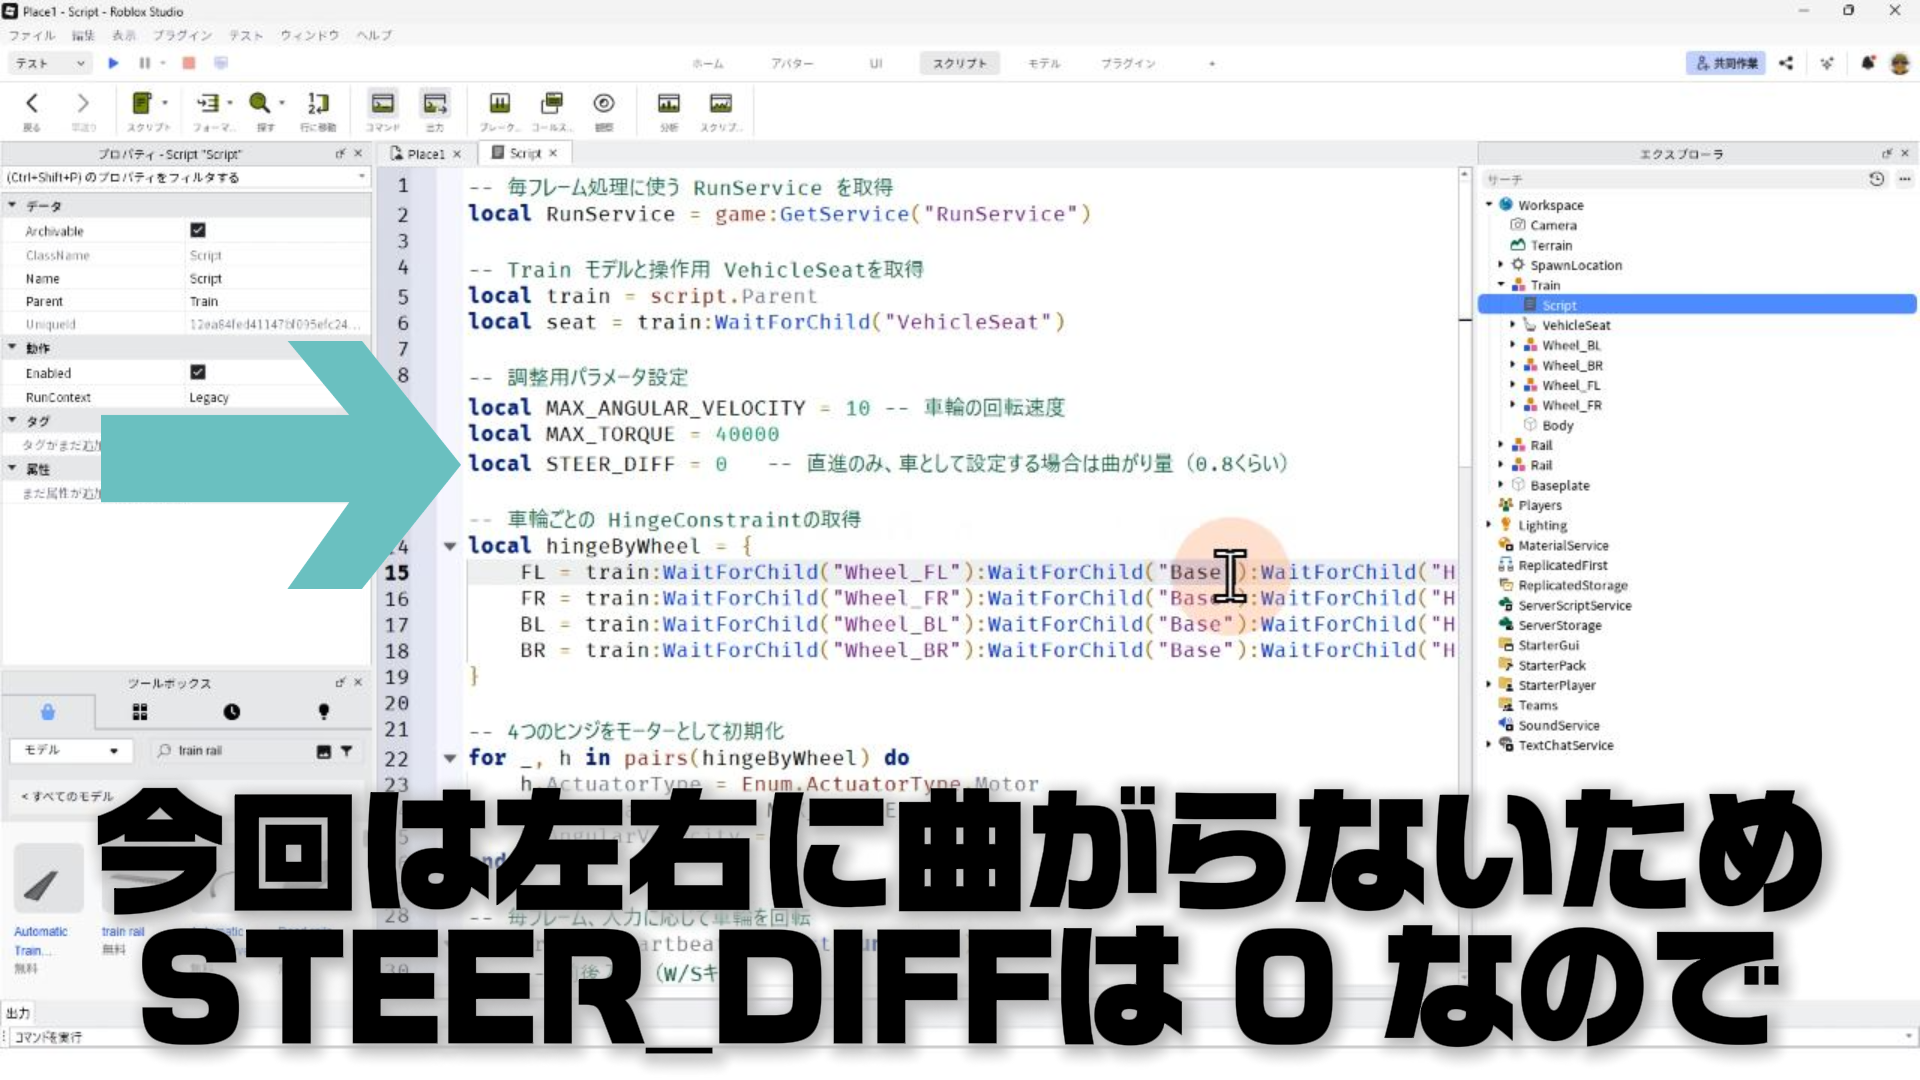The width and height of the screenshot is (1920, 1080).
Task: Expand the Wheel_BL tree node
Action: pos(1513,345)
